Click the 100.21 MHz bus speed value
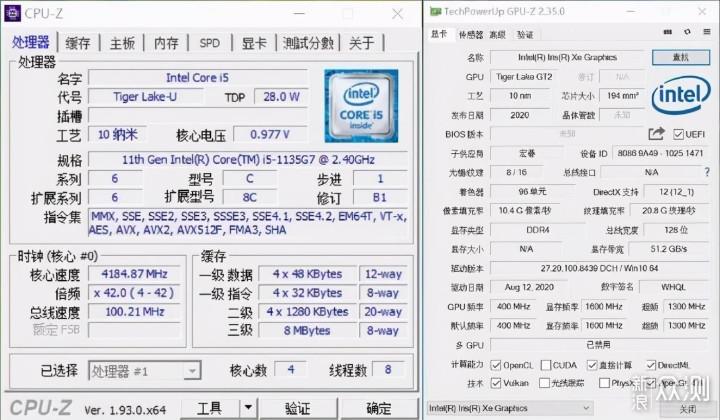Image resolution: width=720 pixels, height=420 pixels. [134, 312]
